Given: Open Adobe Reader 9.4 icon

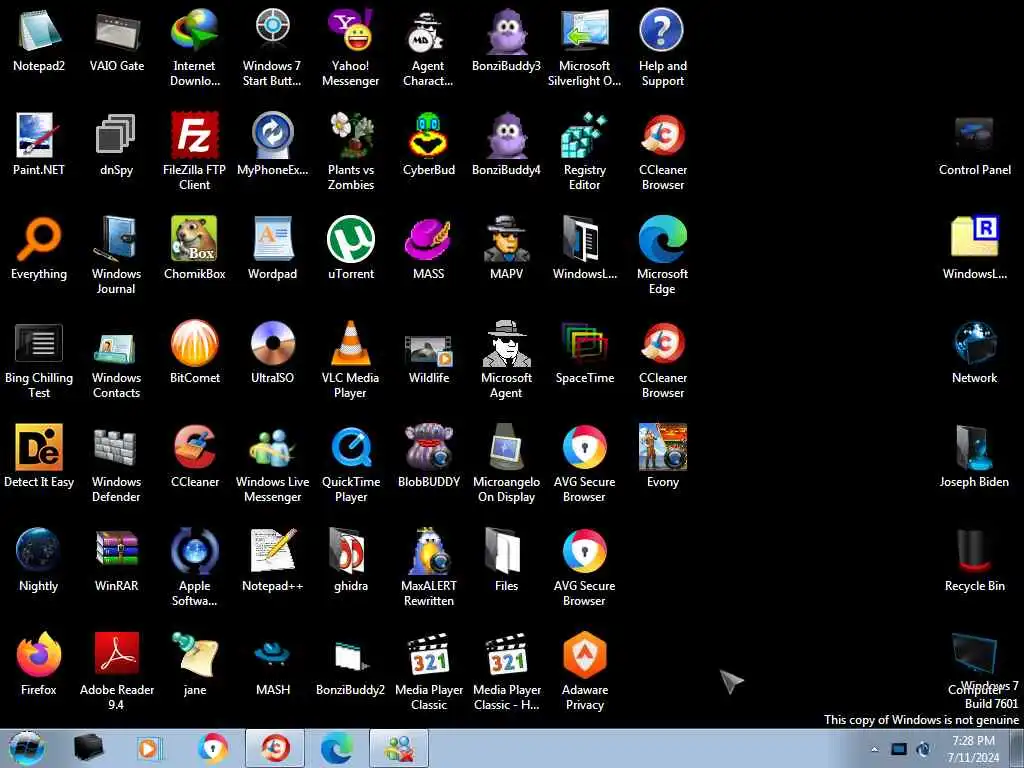Looking at the screenshot, I should [x=116, y=671].
